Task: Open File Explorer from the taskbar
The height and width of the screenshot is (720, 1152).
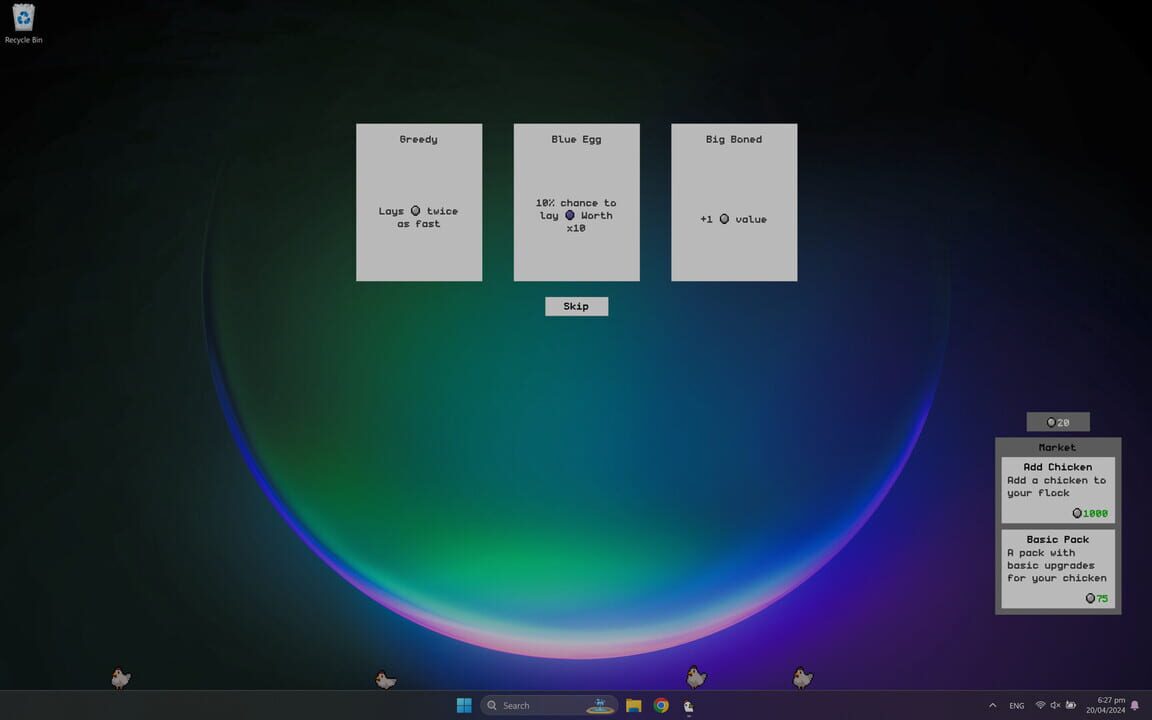Action: [633, 705]
